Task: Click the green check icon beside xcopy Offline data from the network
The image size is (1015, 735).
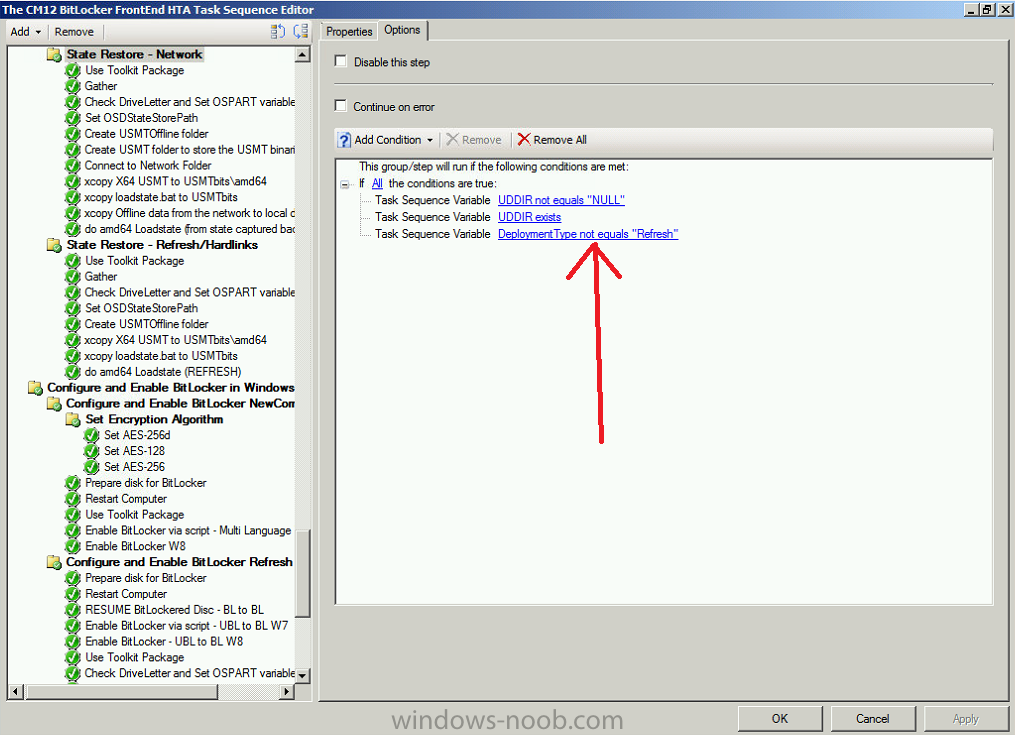Action: point(73,213)
